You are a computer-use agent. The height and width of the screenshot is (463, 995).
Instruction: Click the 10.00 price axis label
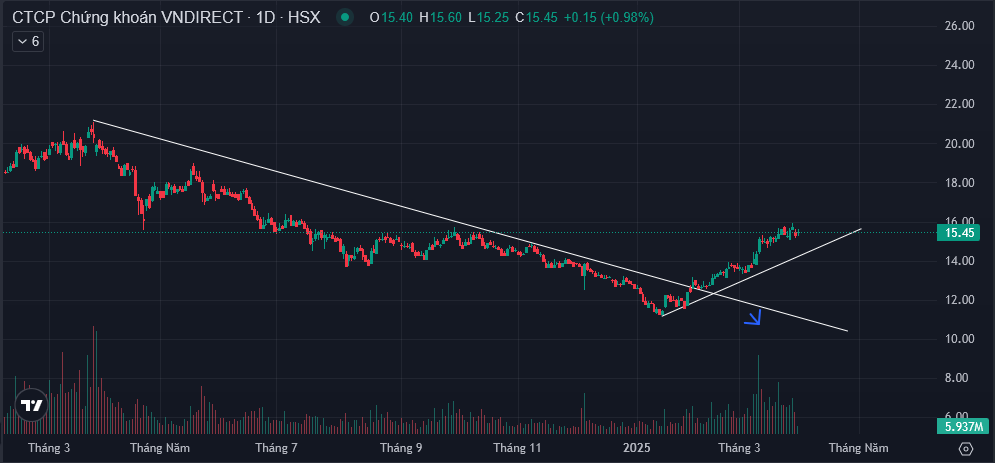click(959, 339)
